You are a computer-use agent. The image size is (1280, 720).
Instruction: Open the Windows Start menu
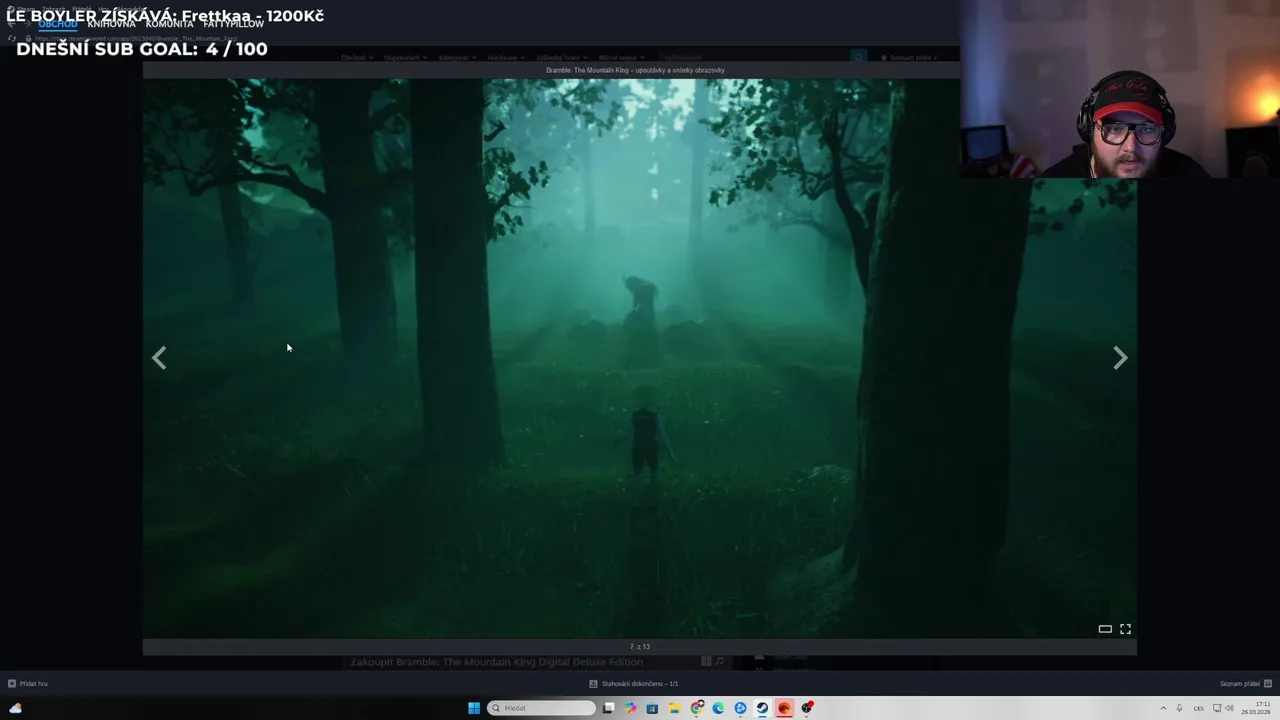click(x=474, y=708)
